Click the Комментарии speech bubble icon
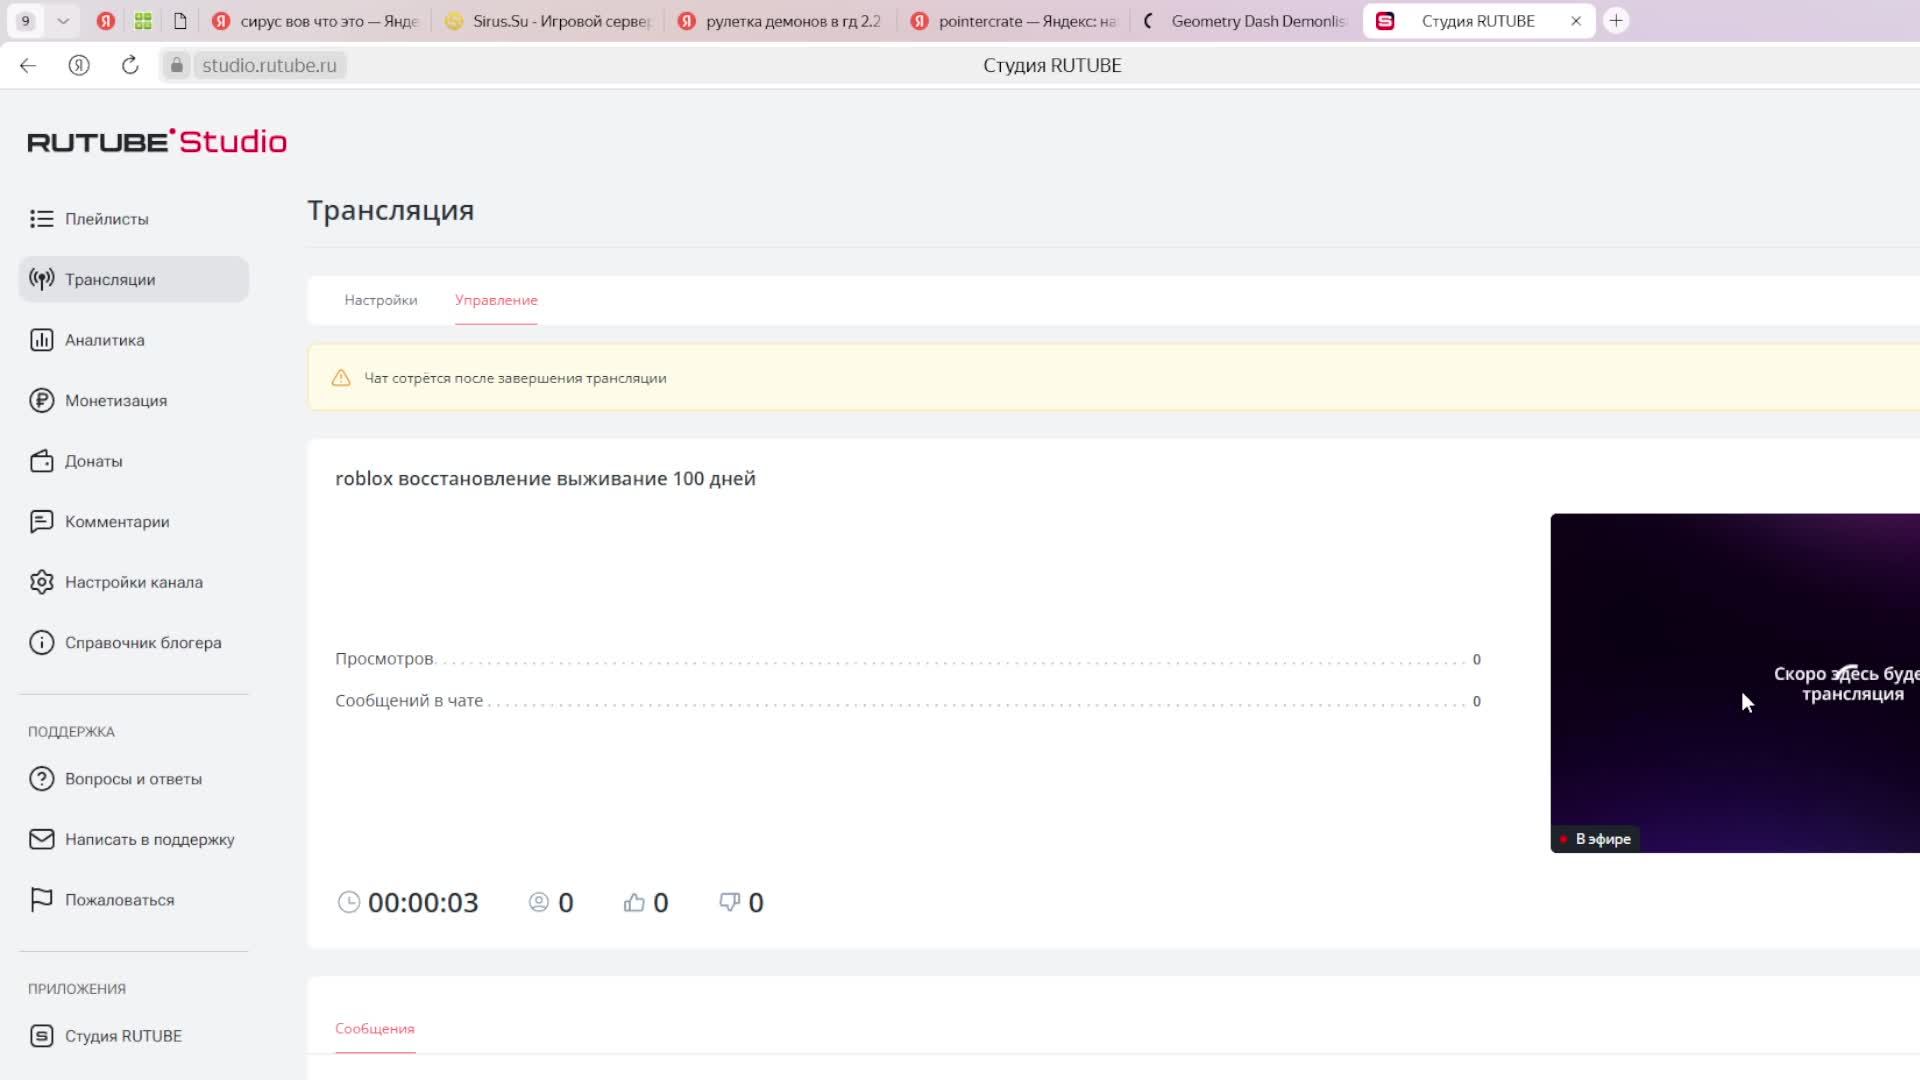This screenshot has width=1920, height=1080. coord(41,522)
